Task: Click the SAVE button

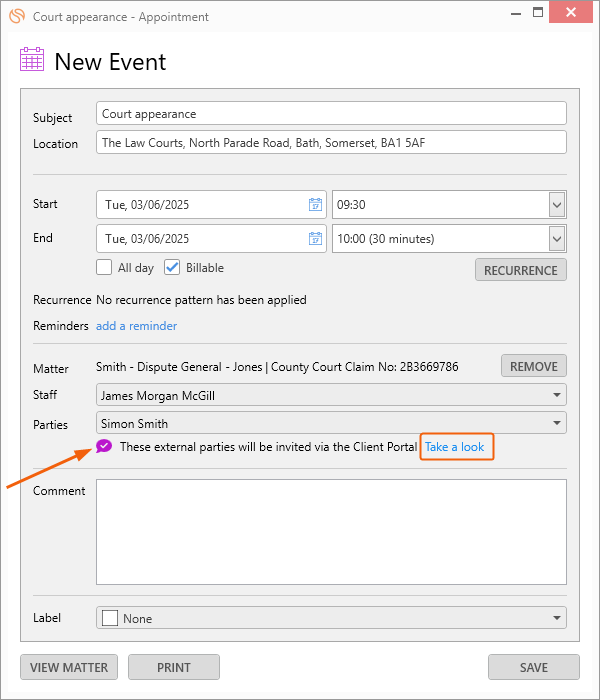Action: tap(533, 667)
